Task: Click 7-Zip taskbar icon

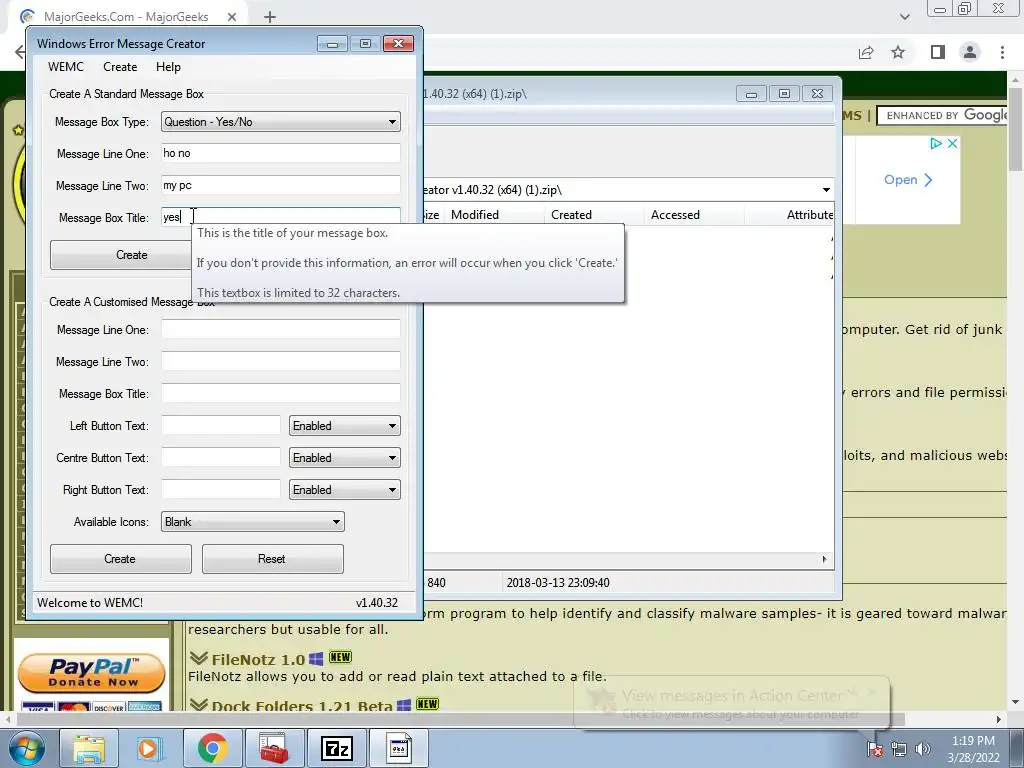Action: tap(336, 748)
